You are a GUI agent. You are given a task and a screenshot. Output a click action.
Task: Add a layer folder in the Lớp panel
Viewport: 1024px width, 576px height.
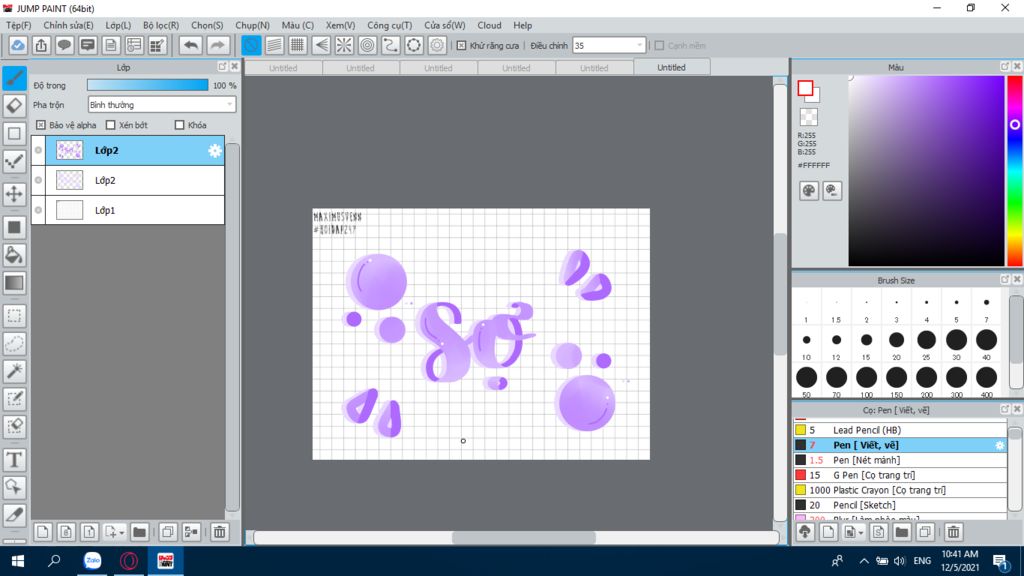tap(139, 532)
